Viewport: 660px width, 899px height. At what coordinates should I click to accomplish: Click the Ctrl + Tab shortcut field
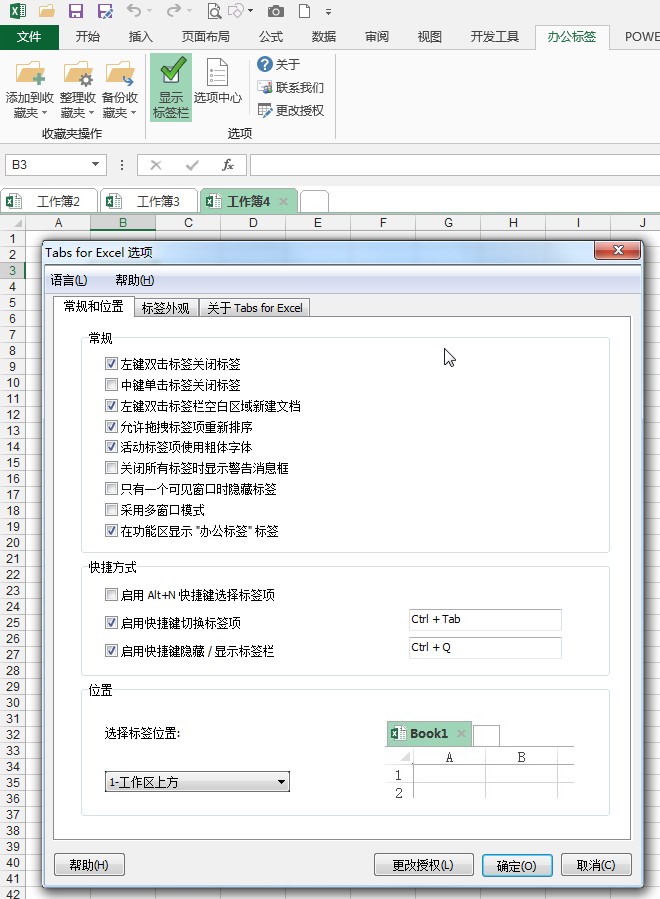coord(485,619)
